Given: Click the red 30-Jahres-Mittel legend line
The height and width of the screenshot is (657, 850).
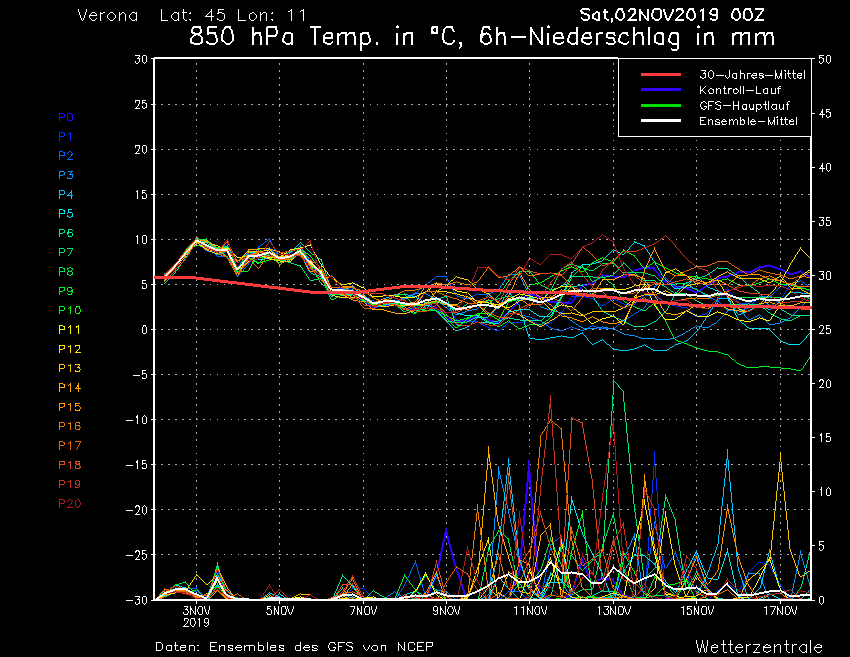Looking at the screenshot, I should pyautogui.click(x=661, y=74).
